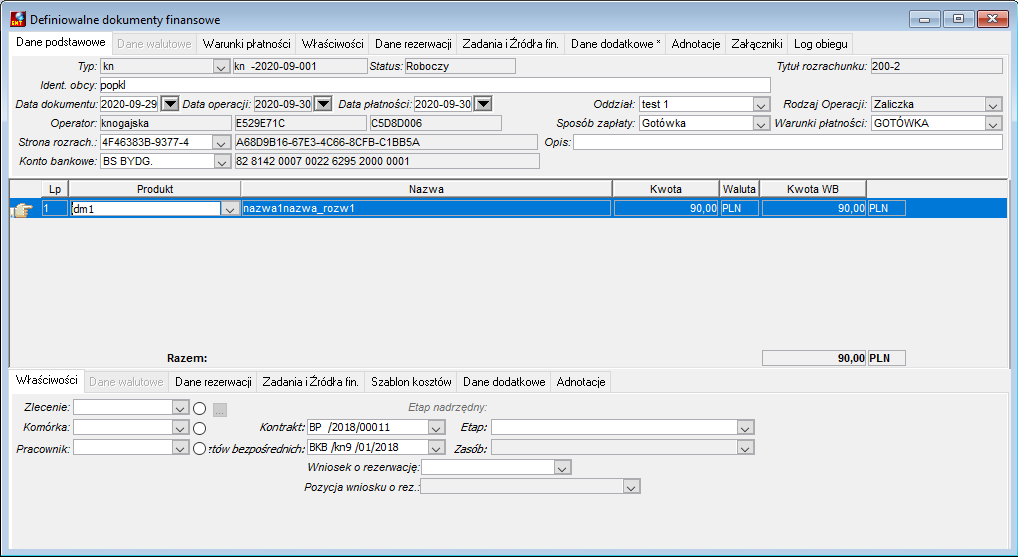This screenshot has height=558, width=1018.
Task: Expand the Pracownik dropdown
Action: [181, 448]
